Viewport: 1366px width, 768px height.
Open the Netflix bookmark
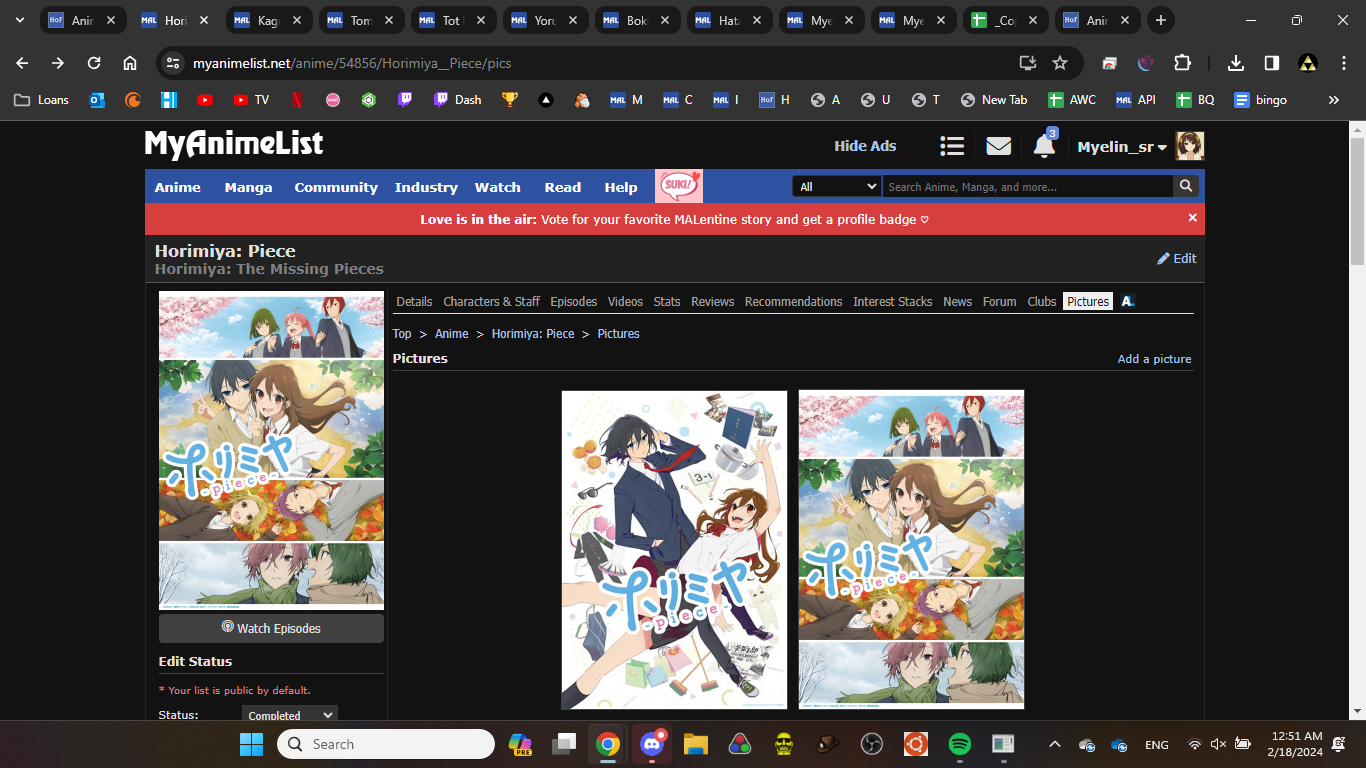coord(298,100)
